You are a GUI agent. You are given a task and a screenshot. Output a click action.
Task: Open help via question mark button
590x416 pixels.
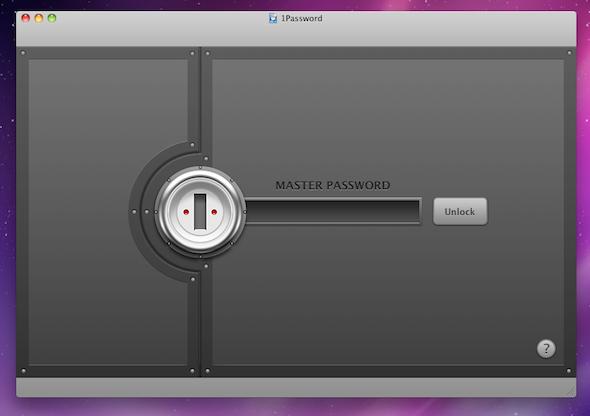[x=546, y=349]
